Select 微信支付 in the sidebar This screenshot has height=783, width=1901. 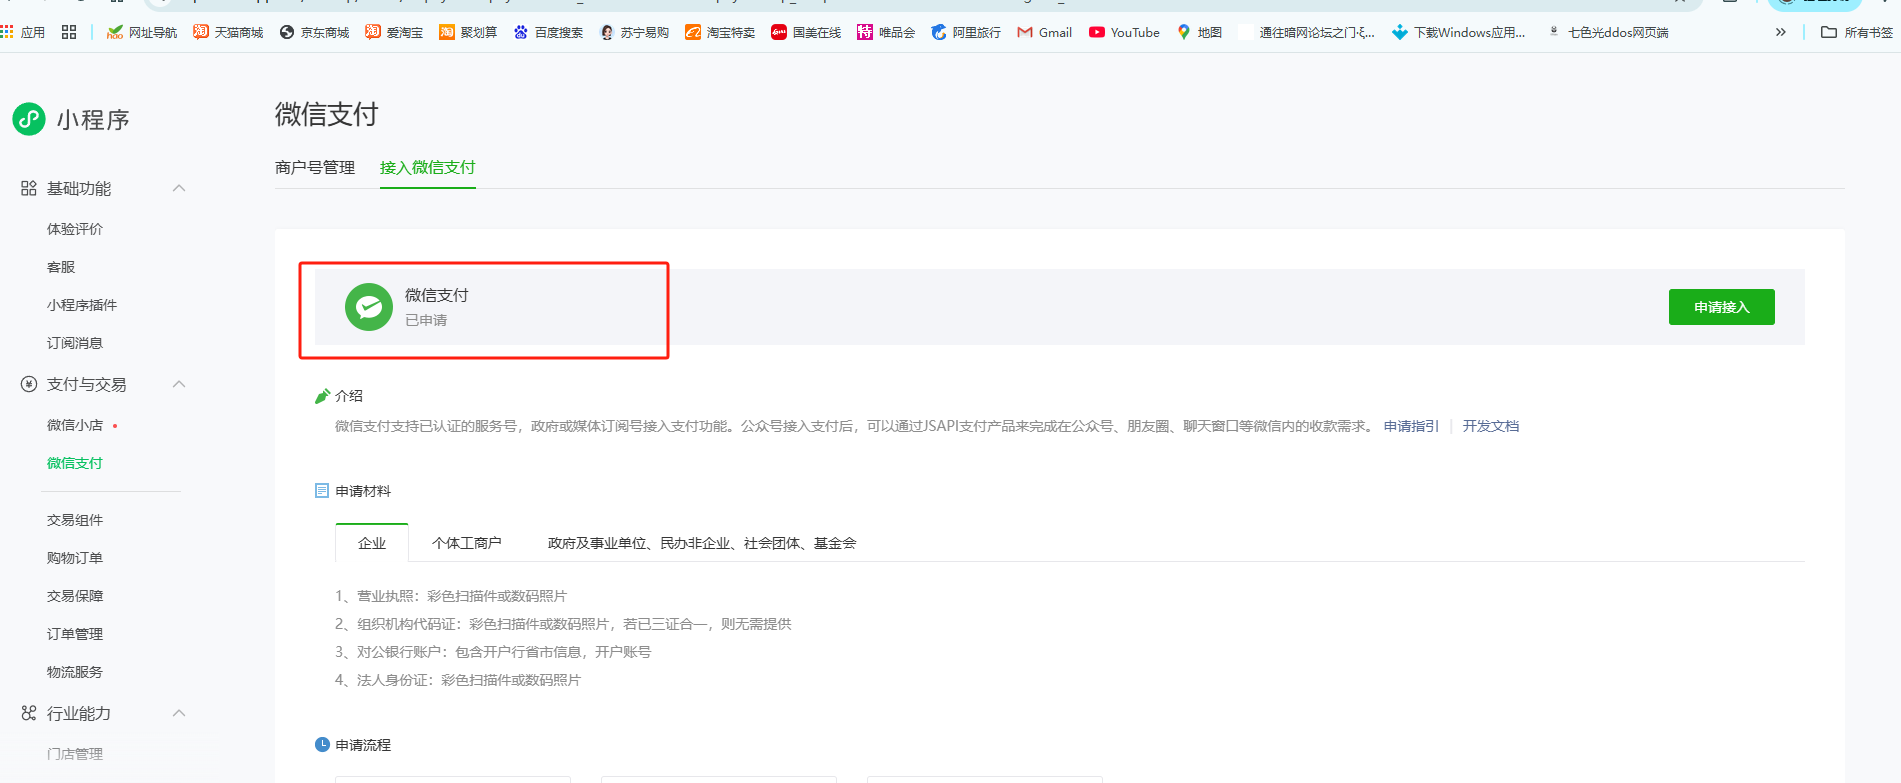(x=75, y=463)
